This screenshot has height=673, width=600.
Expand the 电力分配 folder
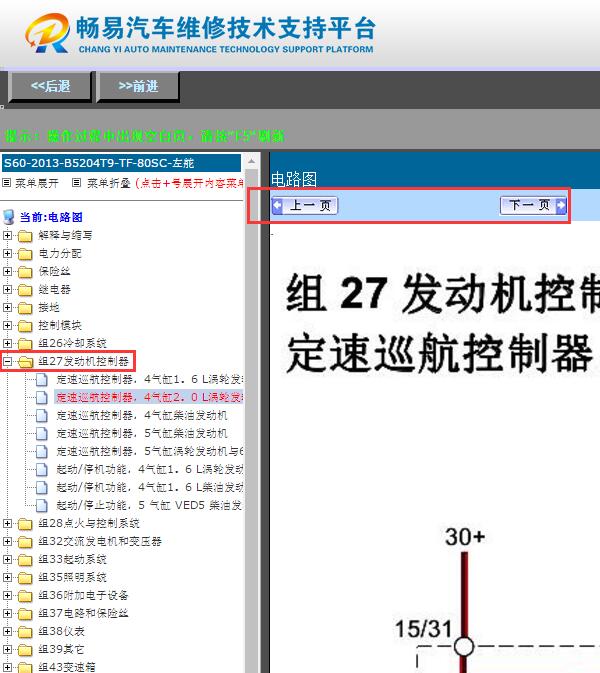7,253
